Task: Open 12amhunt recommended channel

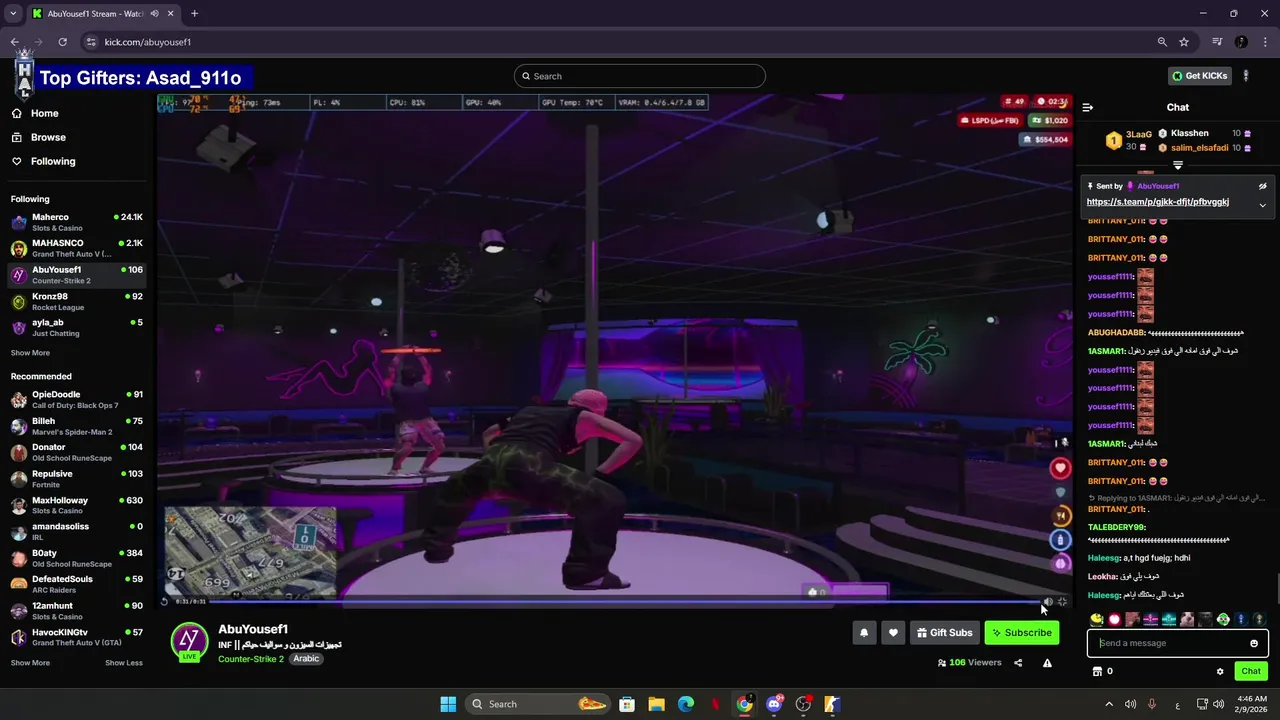Action: click(77, 611)
